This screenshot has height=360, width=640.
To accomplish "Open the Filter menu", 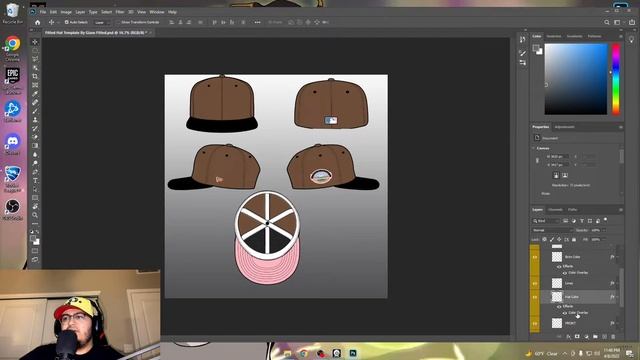I will pyautogui.click(x=120, y=12).
